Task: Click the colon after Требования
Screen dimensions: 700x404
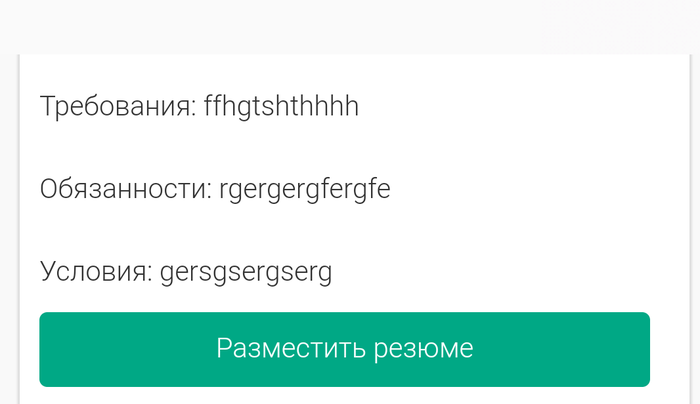Action: [x=193, y=108]
